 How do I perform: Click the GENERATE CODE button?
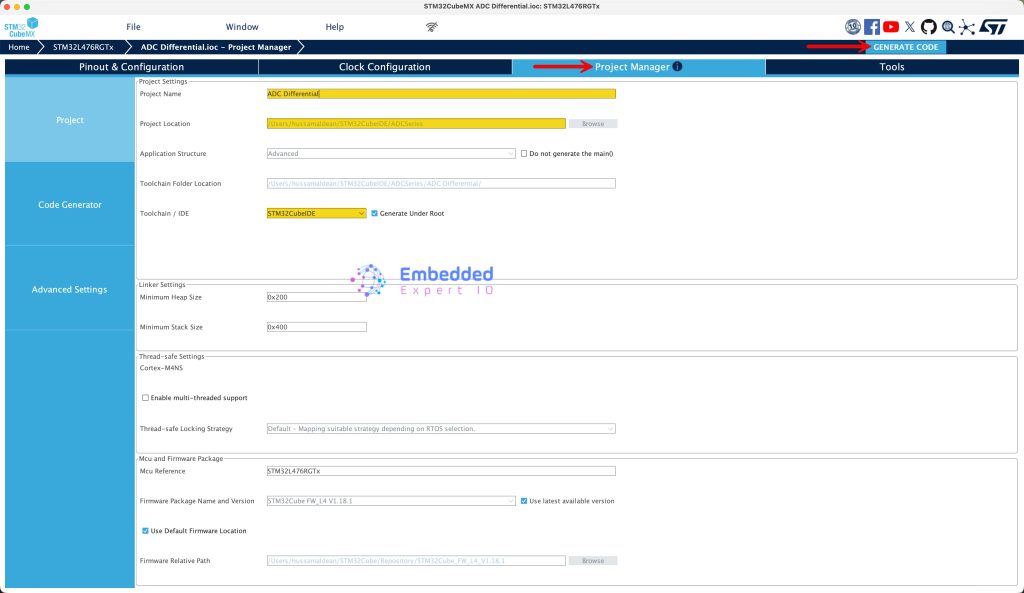pos(905,47)
